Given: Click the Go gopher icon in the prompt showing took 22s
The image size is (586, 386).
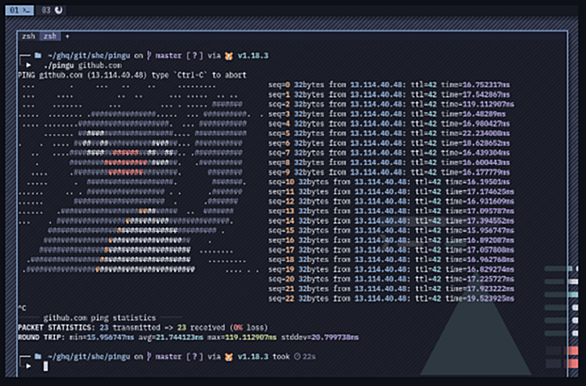Looking at the screenshot, I should pos(229,357).
